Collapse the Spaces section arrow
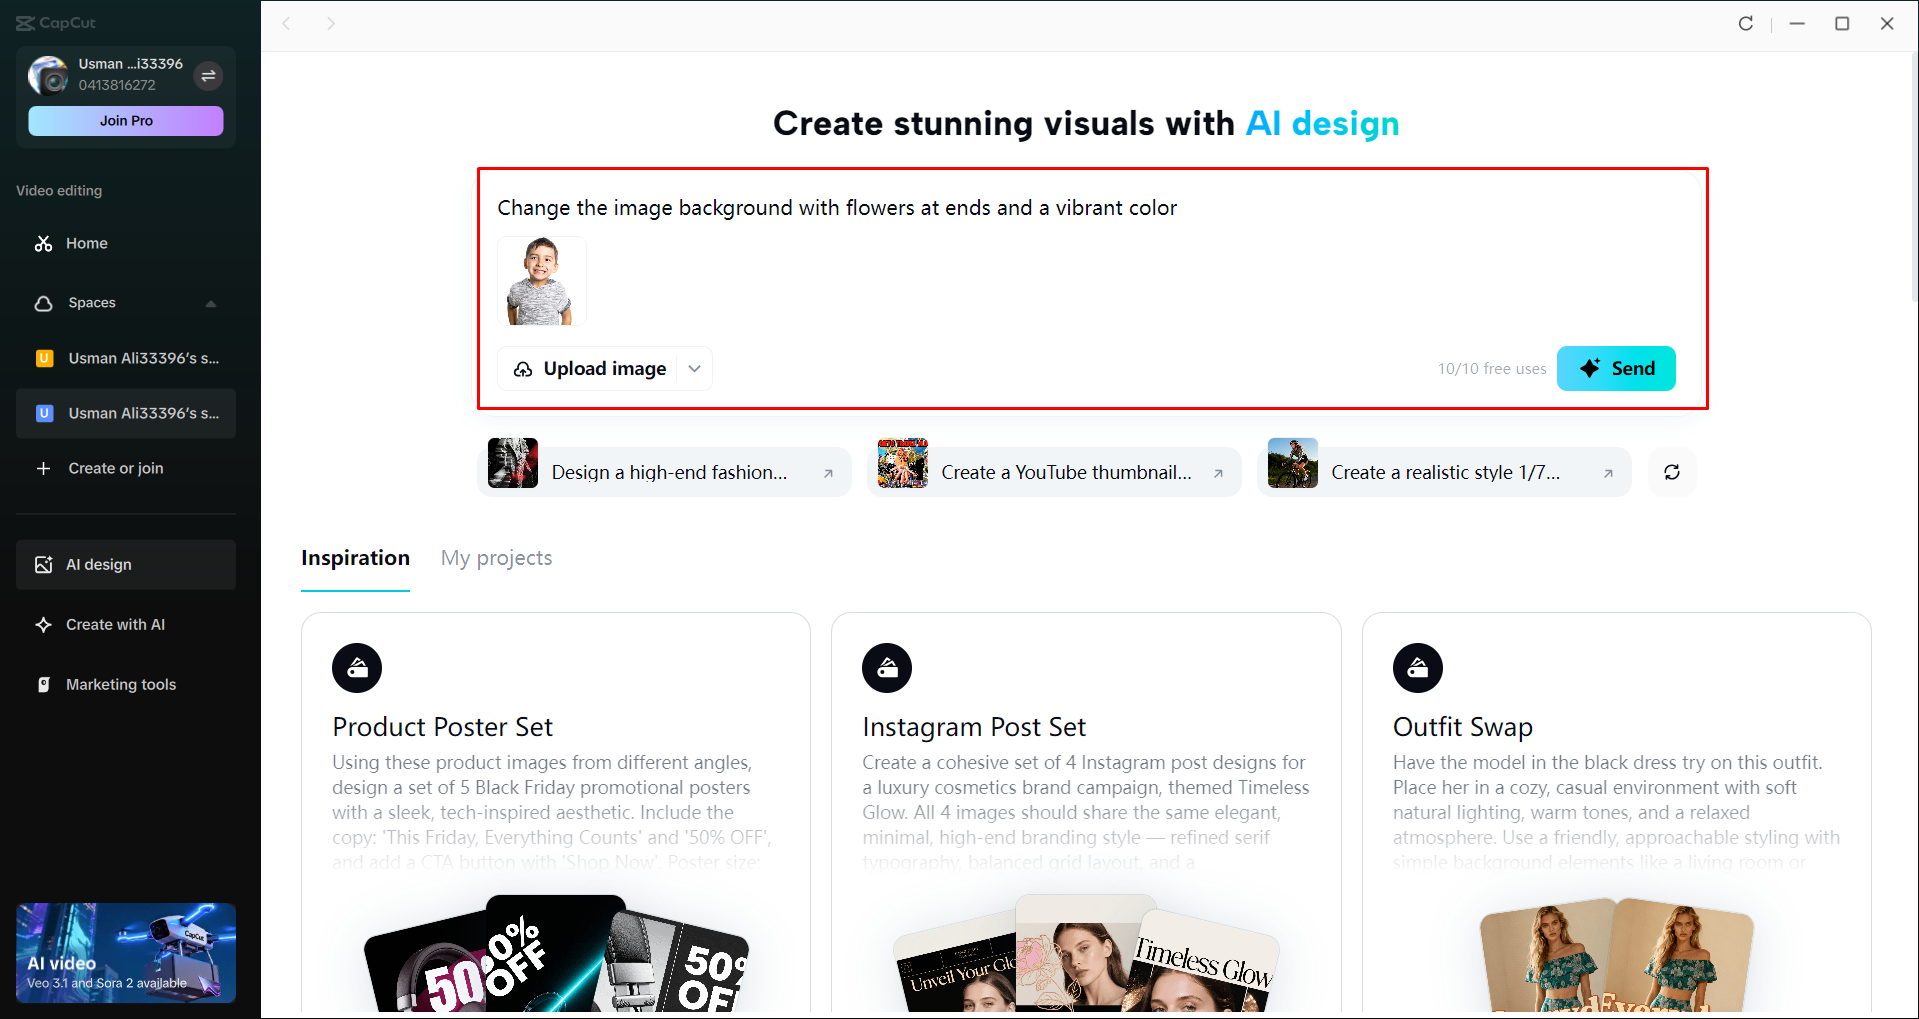 pos(210,303)
